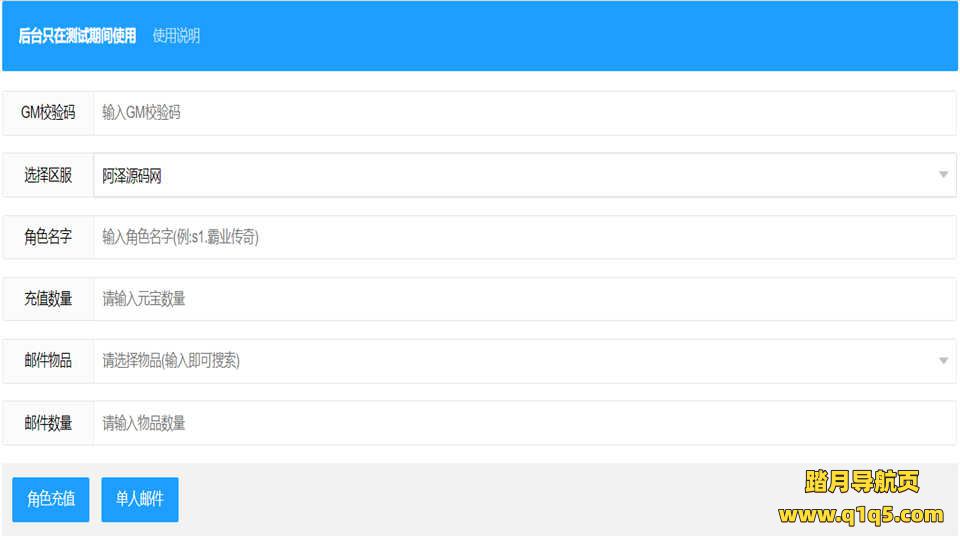The width and height of the screenshot is (960, 540).
Task: Click the 充值数量 field label
Action: [x=48, y=299]
